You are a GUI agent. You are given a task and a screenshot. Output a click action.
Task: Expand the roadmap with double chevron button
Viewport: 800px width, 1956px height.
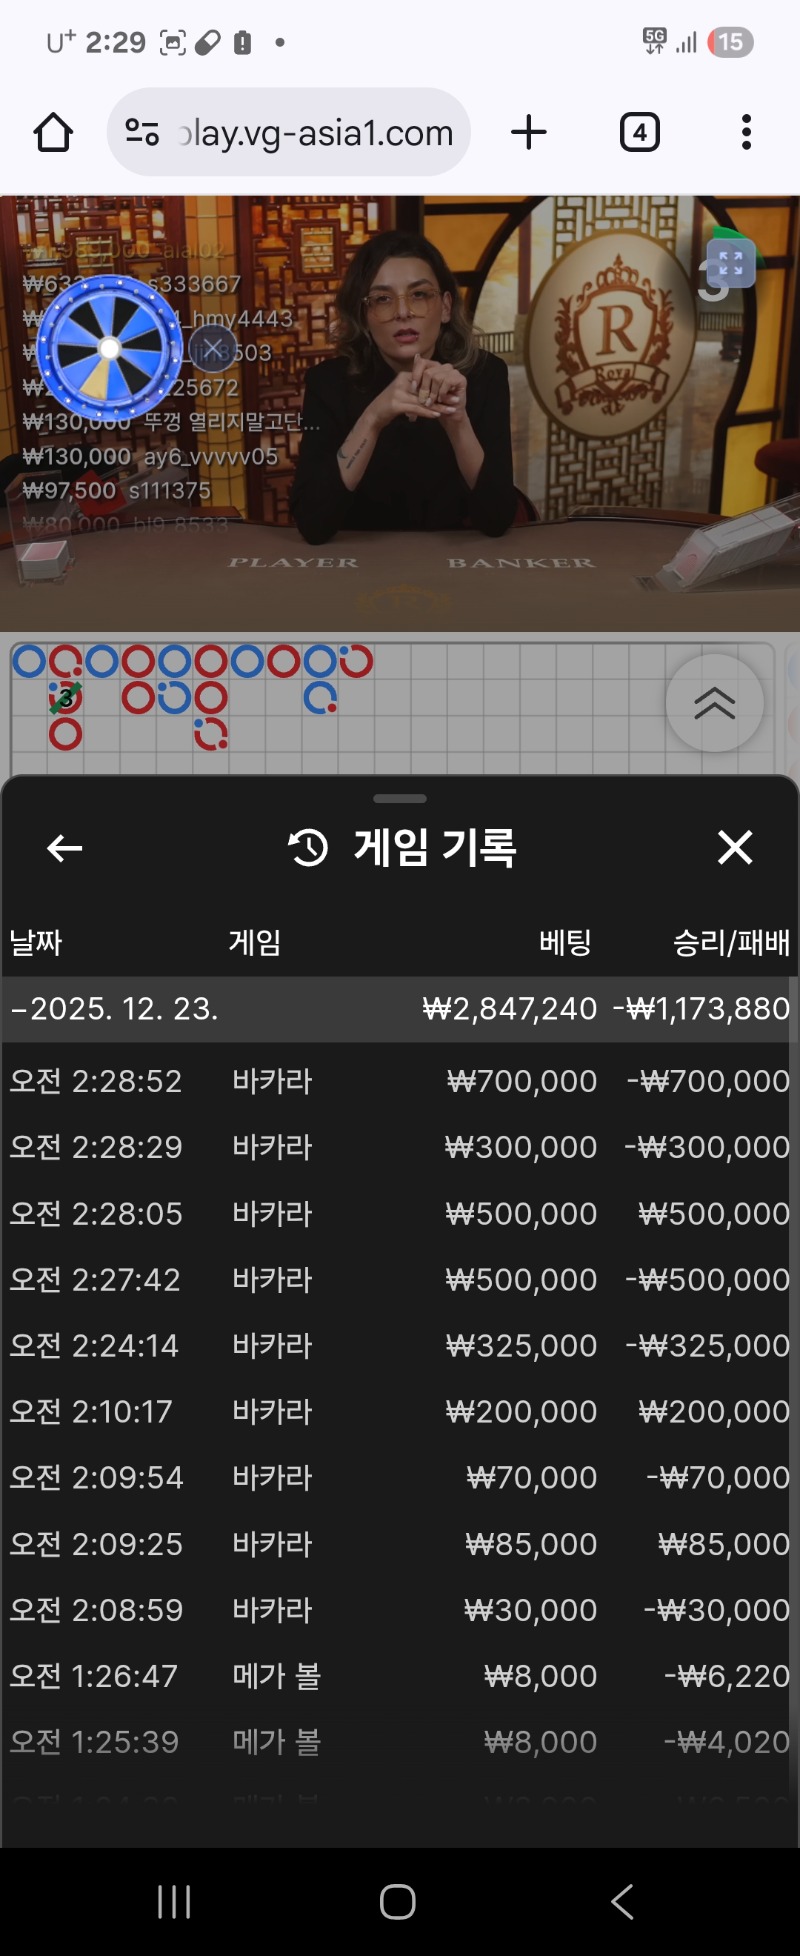714,703
